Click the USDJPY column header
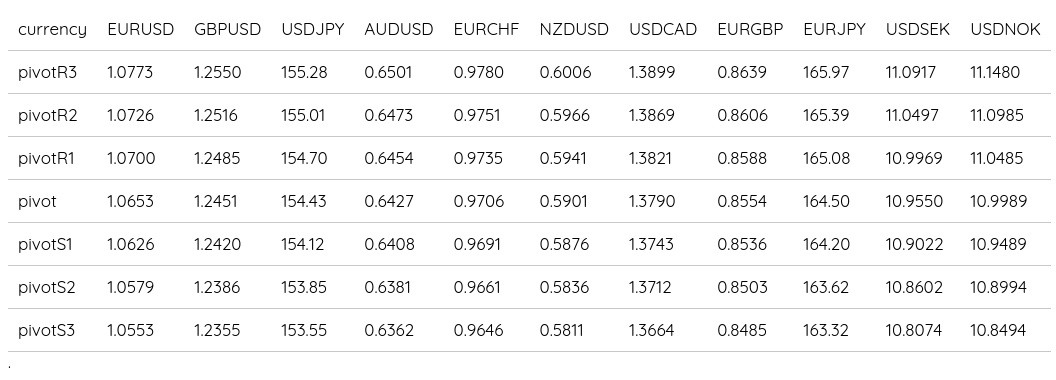This screenshot has height=380, width=1056. point(312,30)
